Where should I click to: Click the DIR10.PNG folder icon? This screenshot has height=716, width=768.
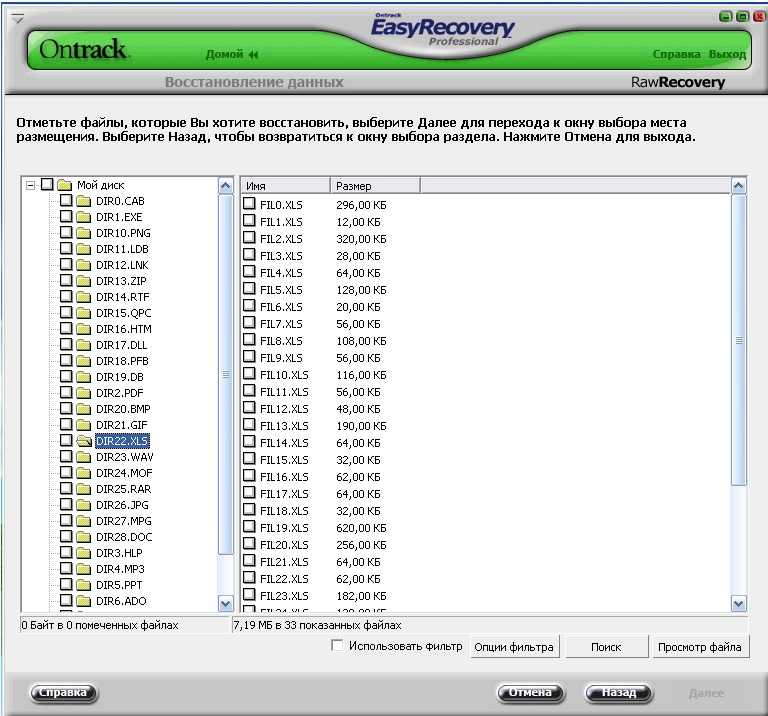[84, 233]
